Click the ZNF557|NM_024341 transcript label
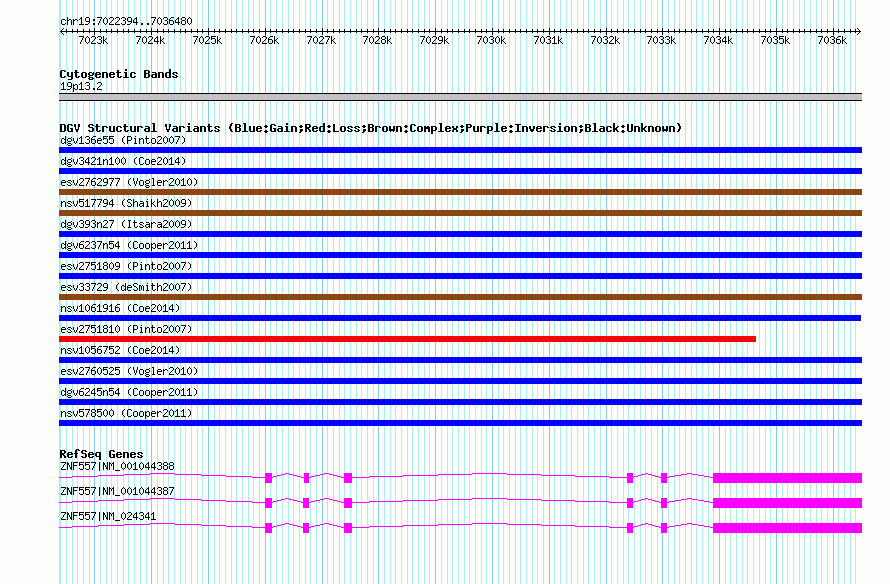The image size is (890, 584). tap(108, 516)
